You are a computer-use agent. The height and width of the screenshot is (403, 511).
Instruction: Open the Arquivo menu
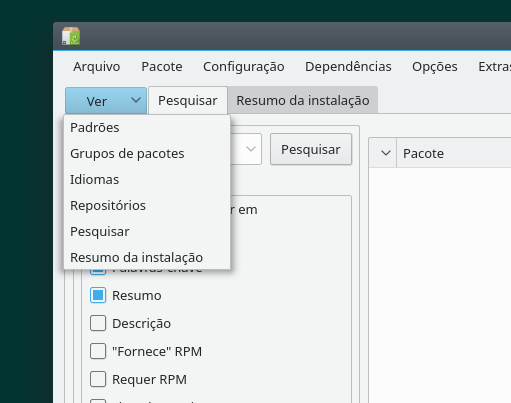click(97, 67)
